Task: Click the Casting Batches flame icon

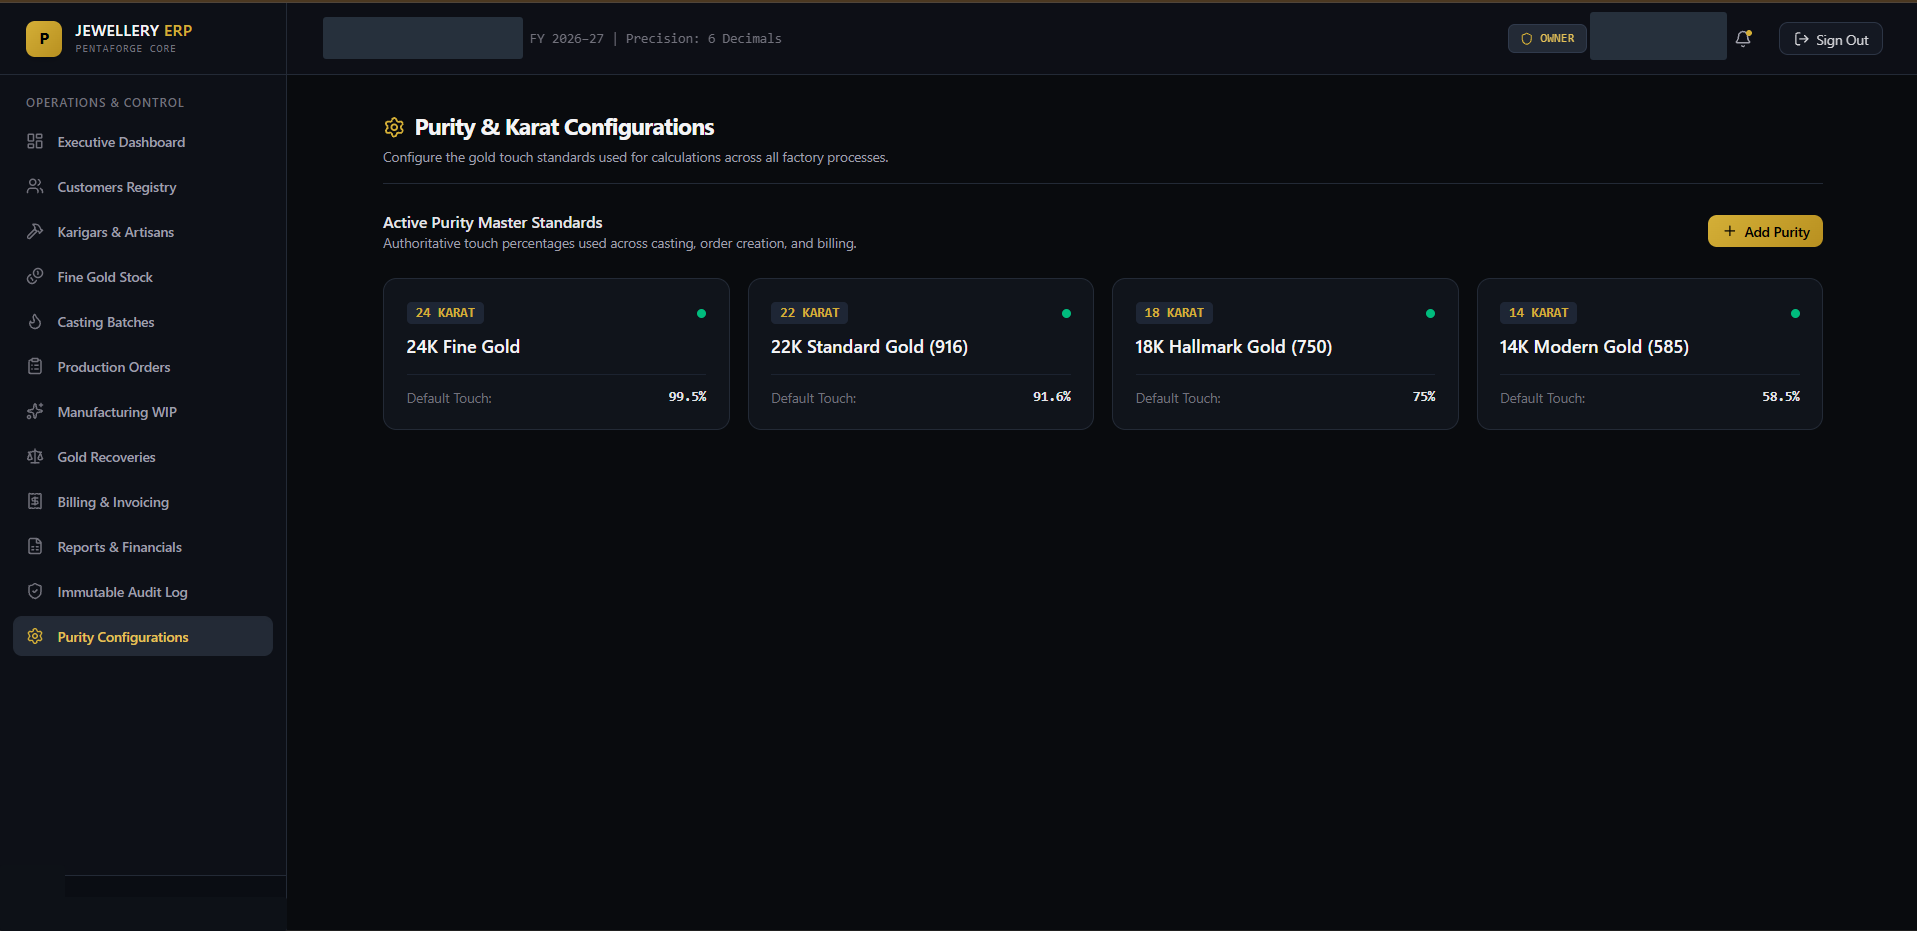Action: pyautogui.click(x=35, y=321)
